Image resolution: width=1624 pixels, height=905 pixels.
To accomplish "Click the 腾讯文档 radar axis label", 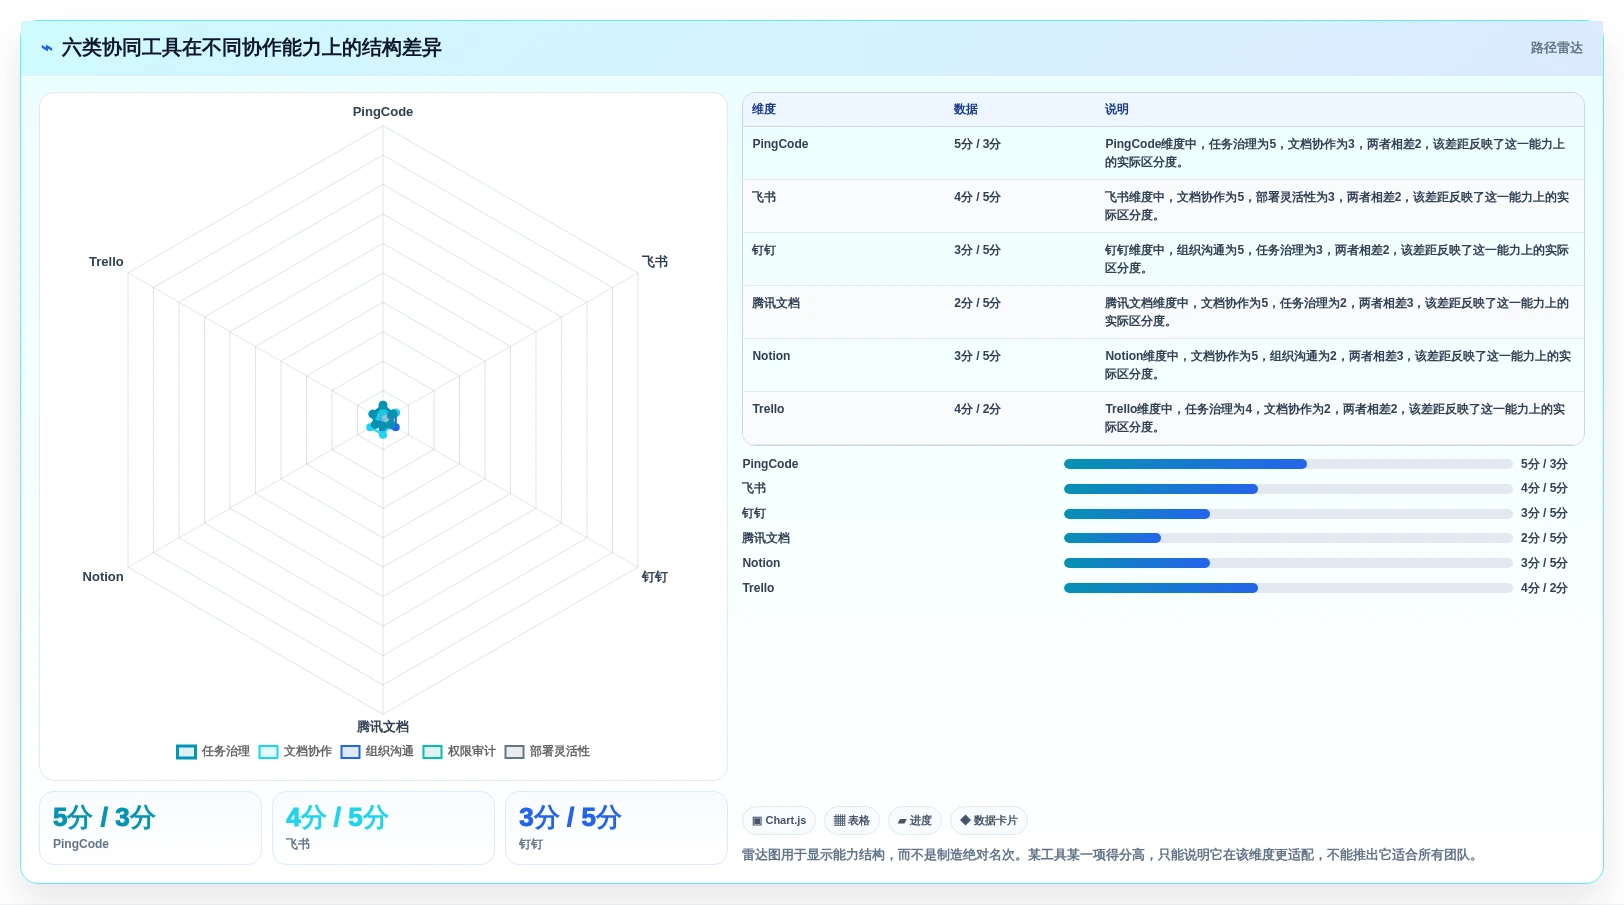I will click(x=383, y=727).
